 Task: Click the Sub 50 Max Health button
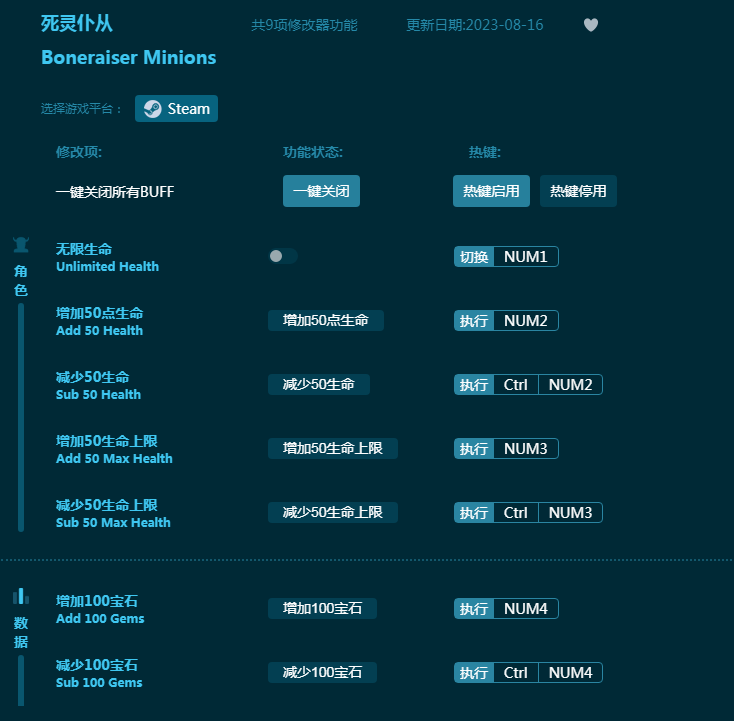332,512
